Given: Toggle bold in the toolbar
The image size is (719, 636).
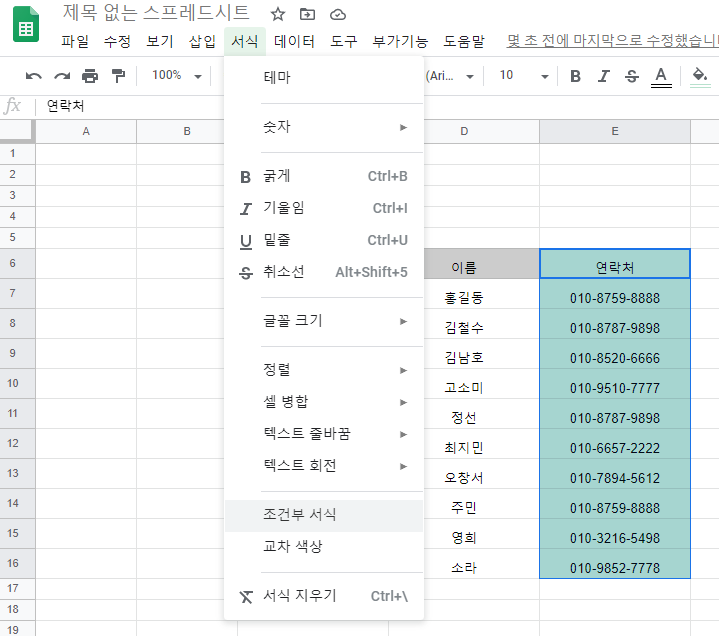Looking at the screenshot, I should click(x=575, y=76).
